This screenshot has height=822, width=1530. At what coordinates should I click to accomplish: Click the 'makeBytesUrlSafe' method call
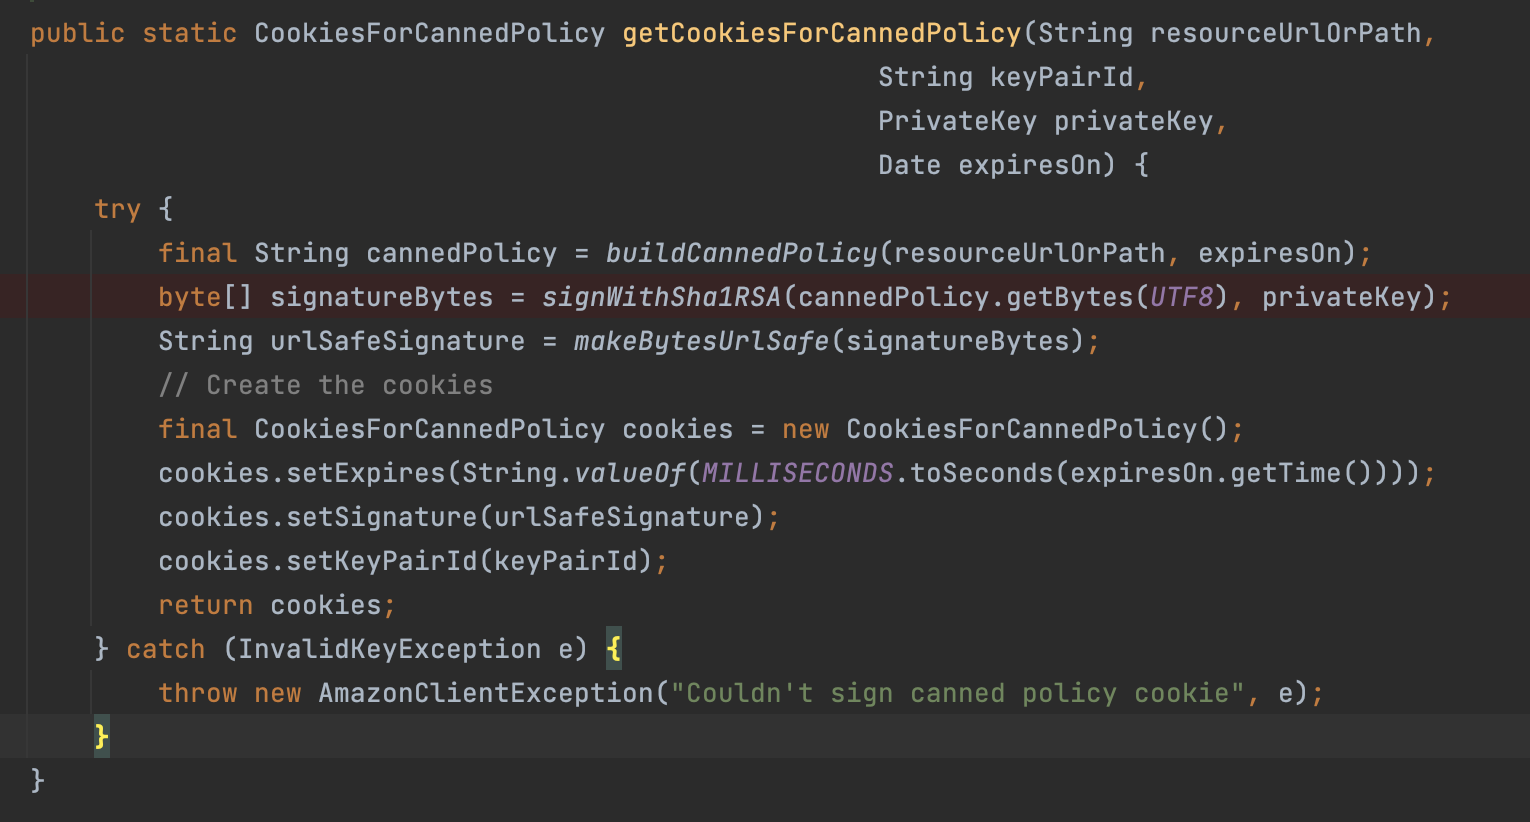702,341
